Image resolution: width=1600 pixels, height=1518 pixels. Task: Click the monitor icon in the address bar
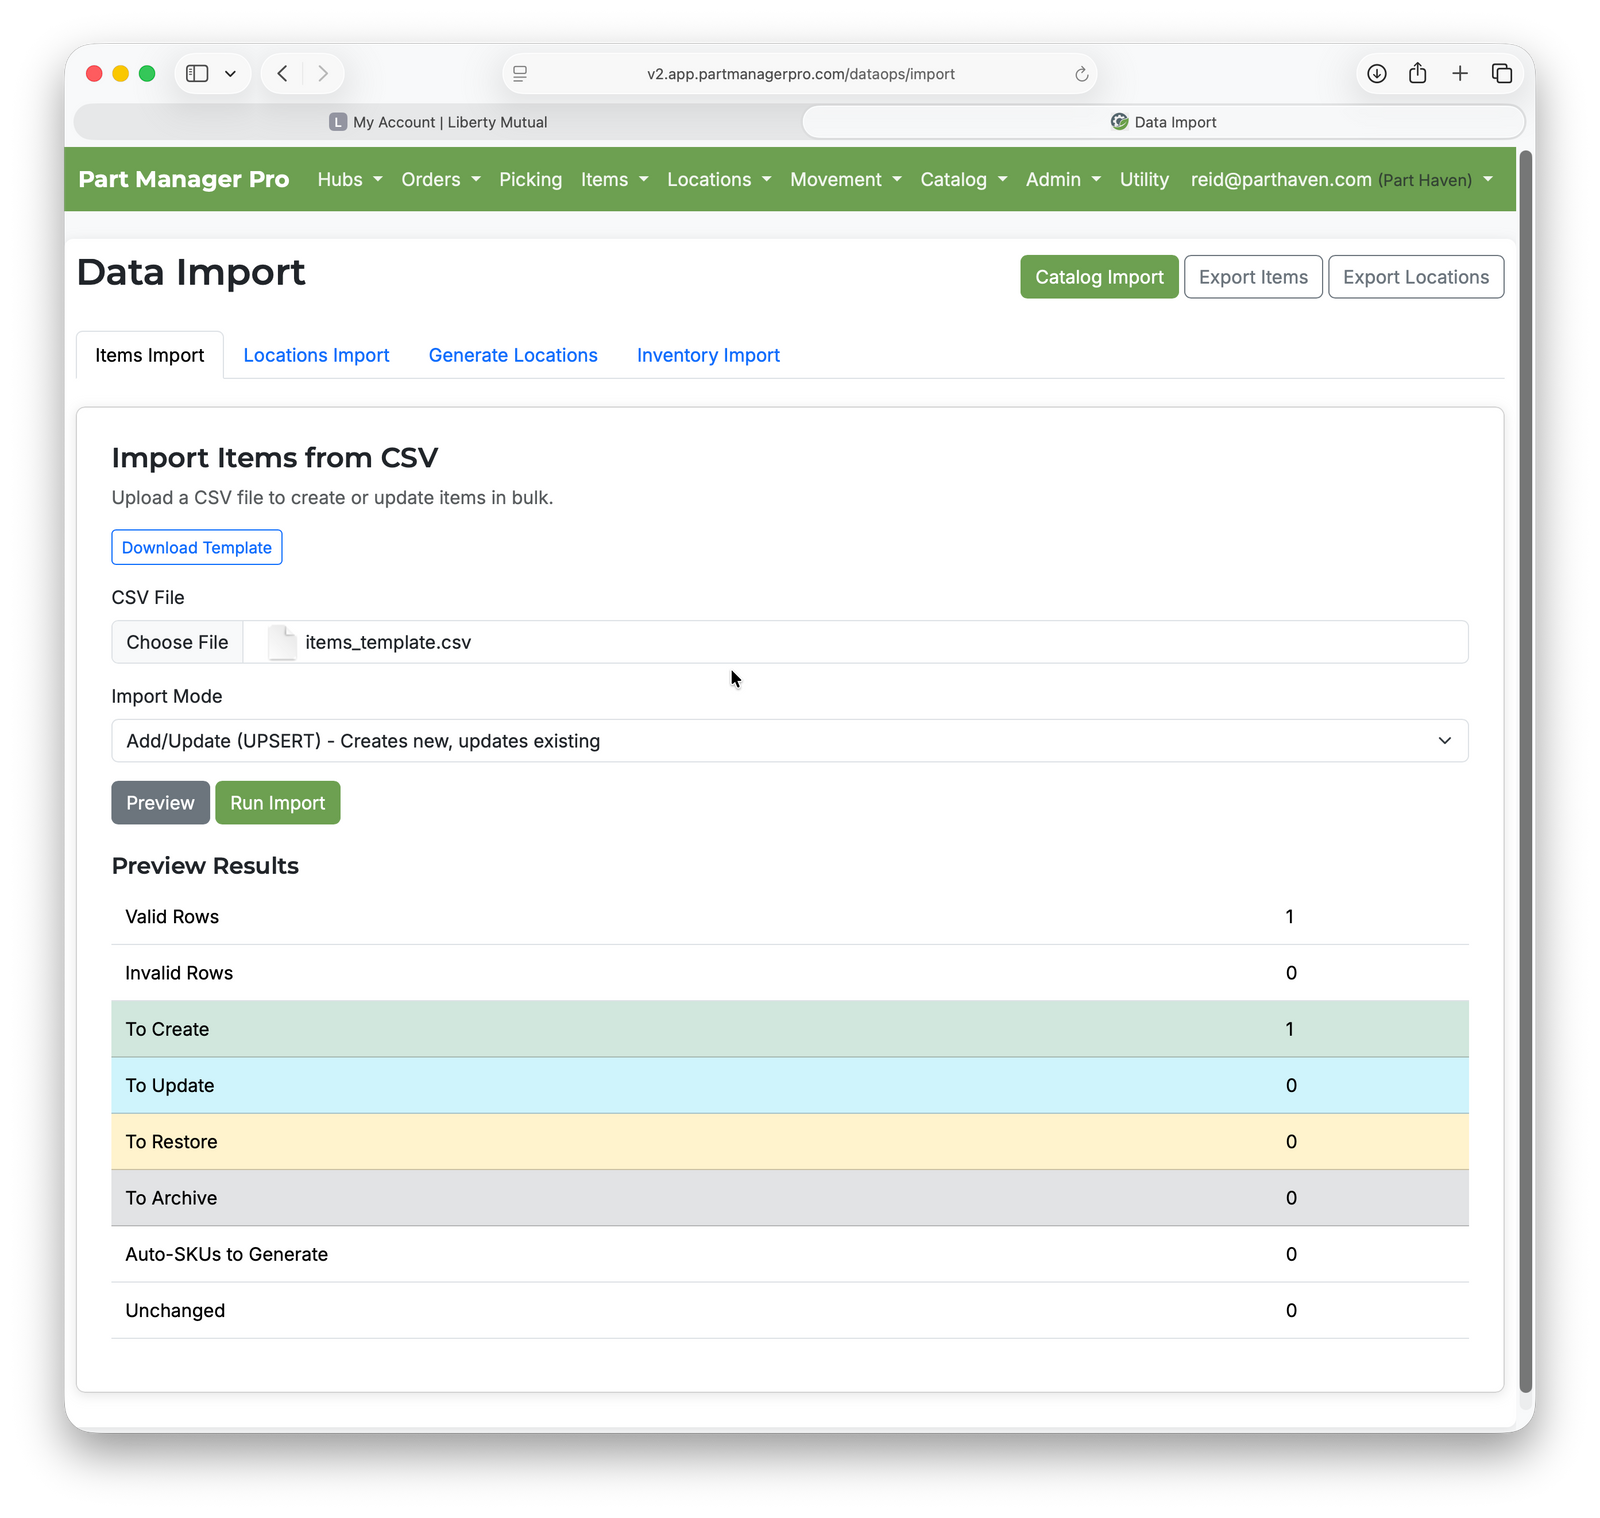coord(519,73)
